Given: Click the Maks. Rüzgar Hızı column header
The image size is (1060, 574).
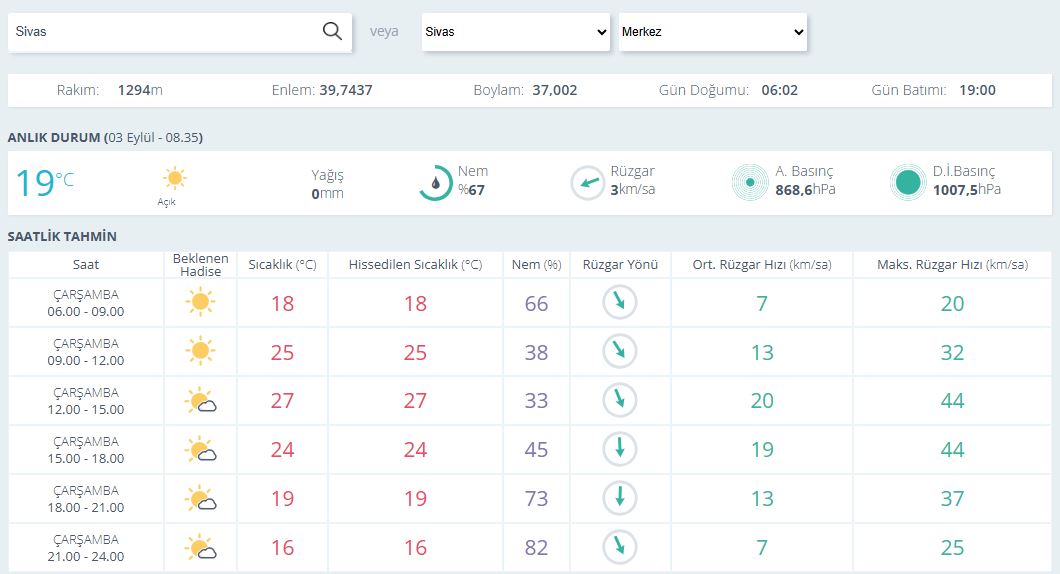Looking at the screenshot, I should (x=952, y=265).
